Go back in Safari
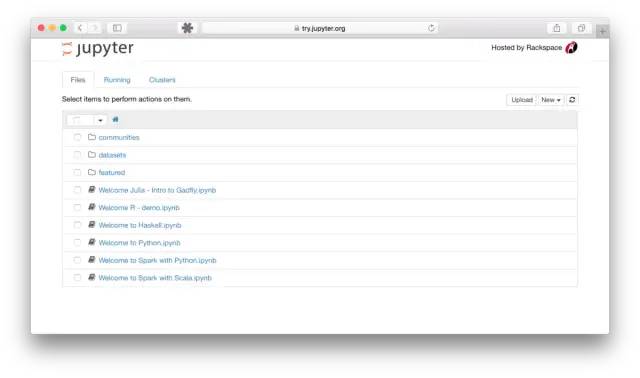This screenshot has width=640, height=378. point(80,28)
